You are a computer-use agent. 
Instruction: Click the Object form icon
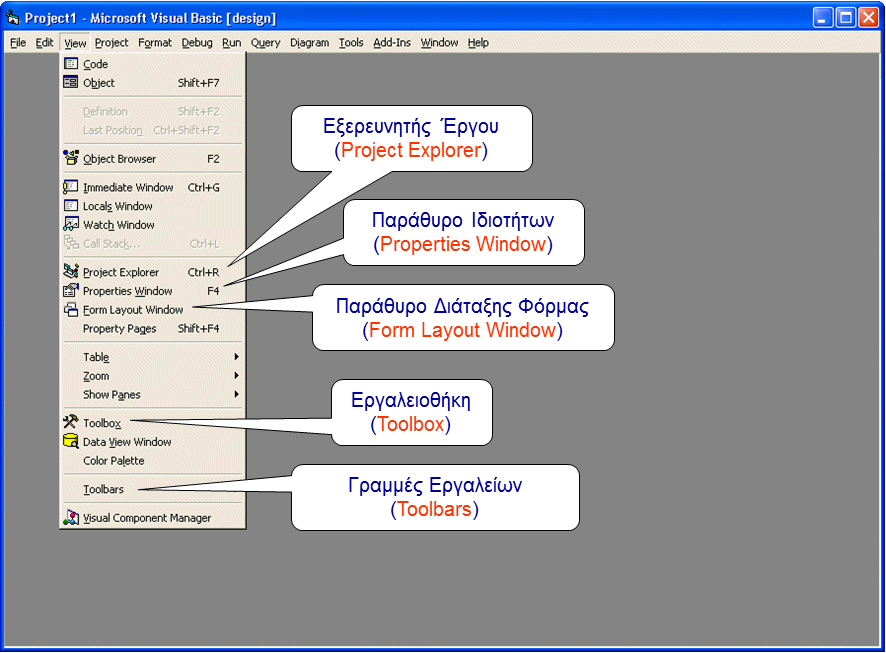(x=71, y=82)
